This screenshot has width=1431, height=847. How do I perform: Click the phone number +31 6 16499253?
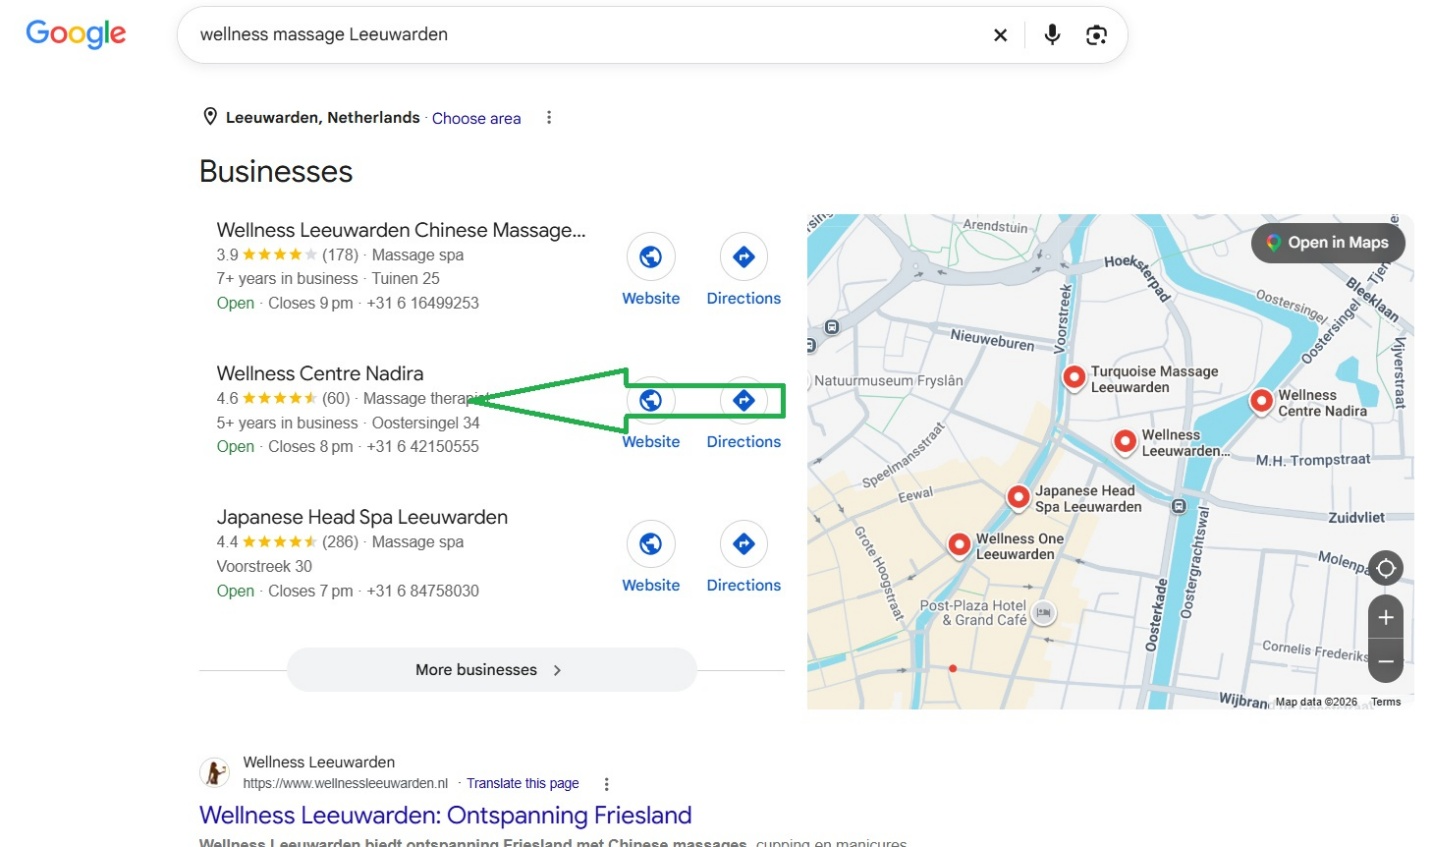click(x=423, y=303)
